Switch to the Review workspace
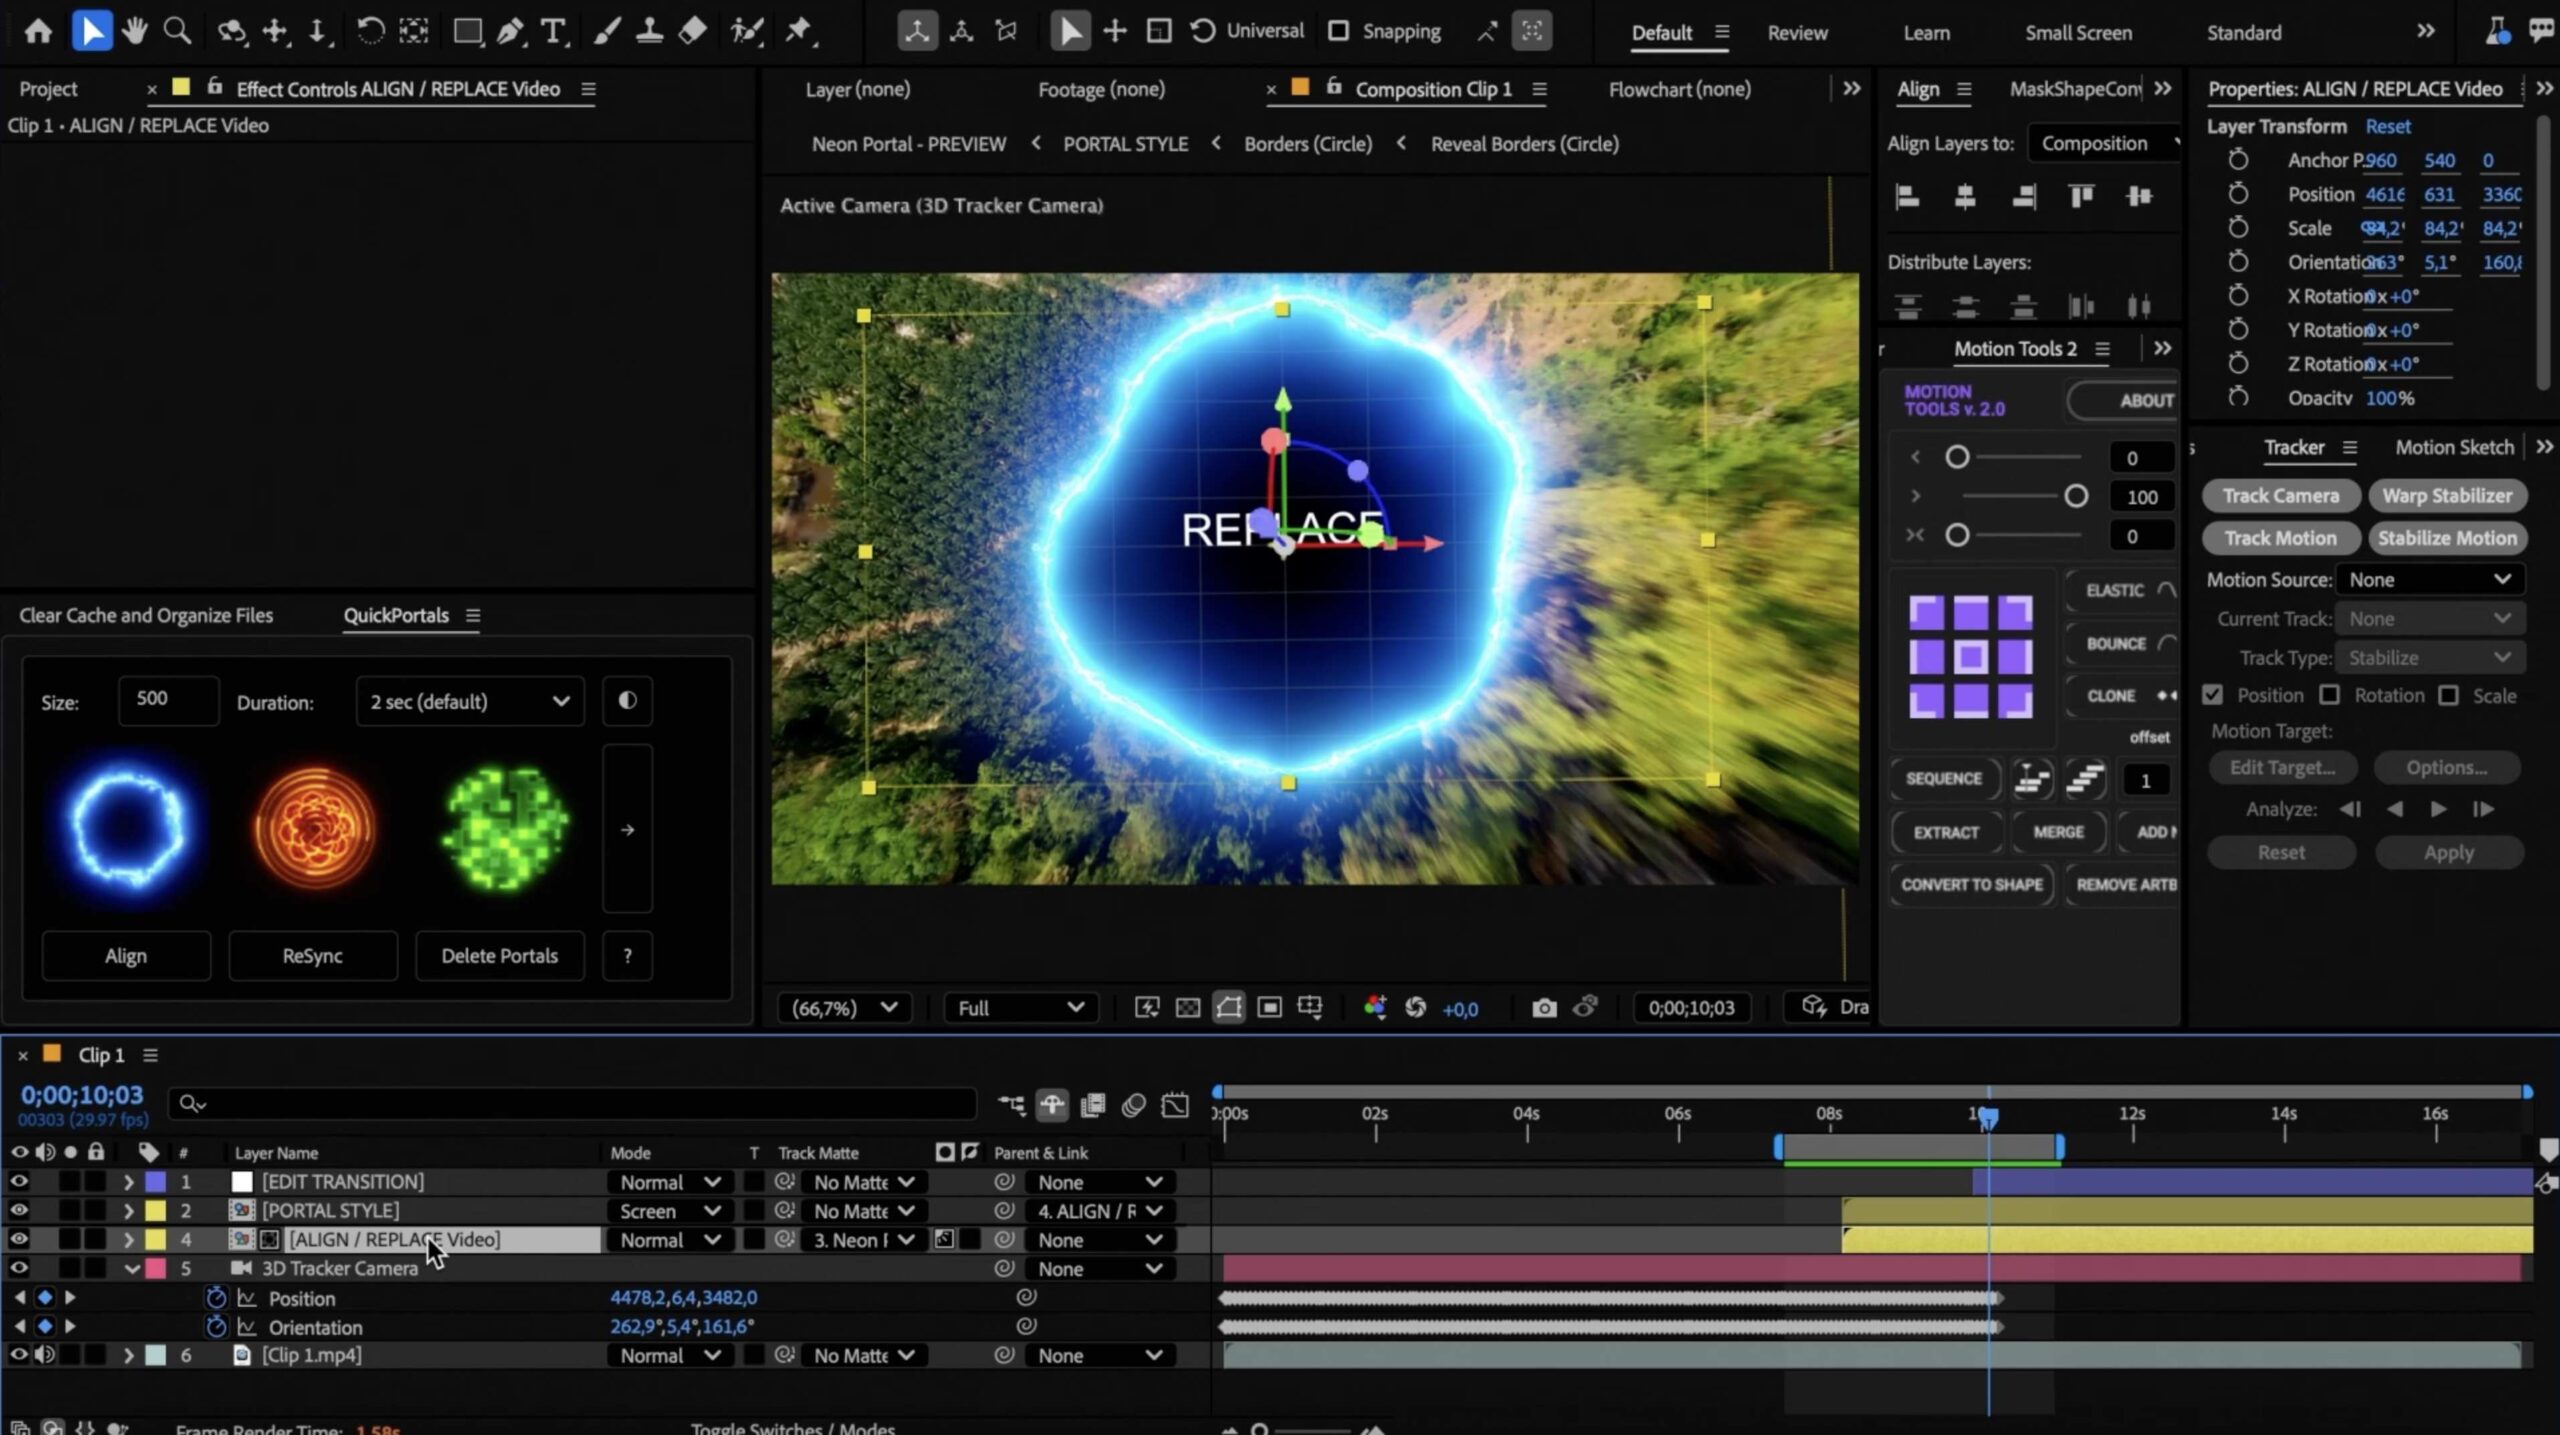 (x=1796, y=32)
